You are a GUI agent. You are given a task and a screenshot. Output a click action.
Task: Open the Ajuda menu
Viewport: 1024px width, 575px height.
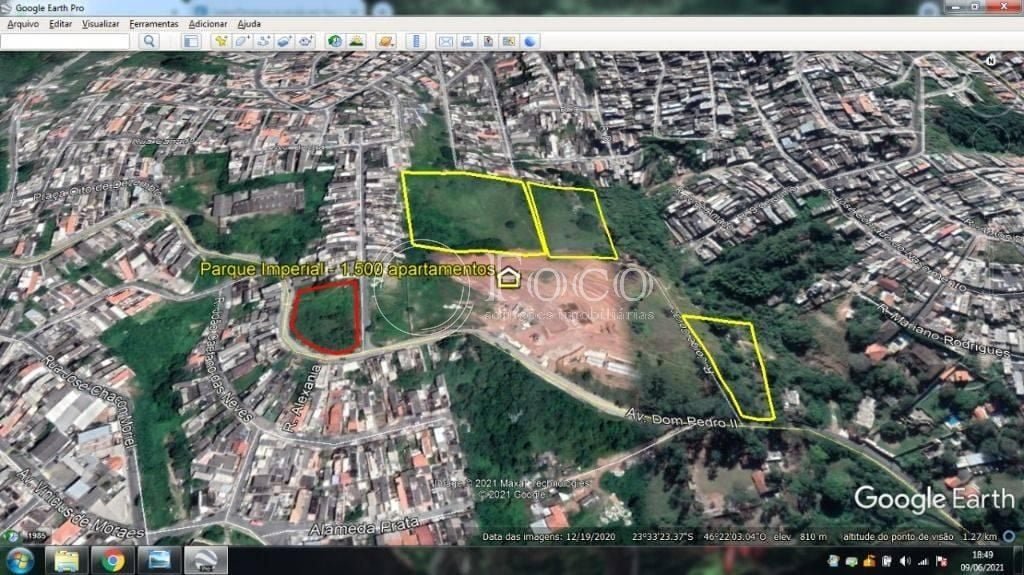pos(249,24)
